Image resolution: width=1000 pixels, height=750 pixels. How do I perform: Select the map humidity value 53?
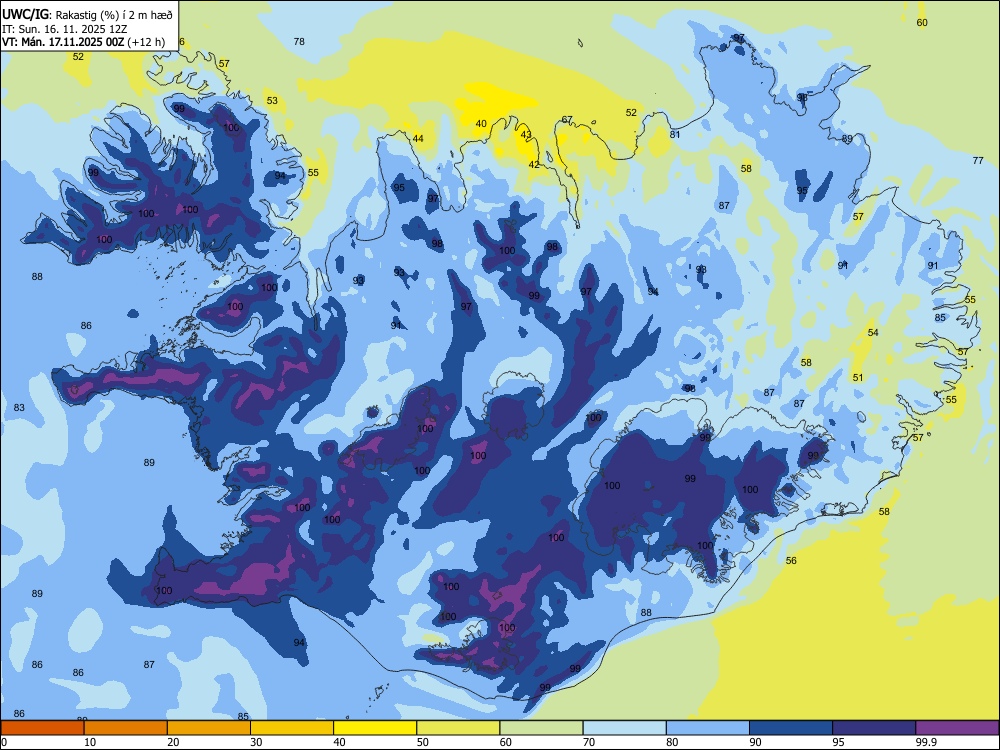point(272,101)
